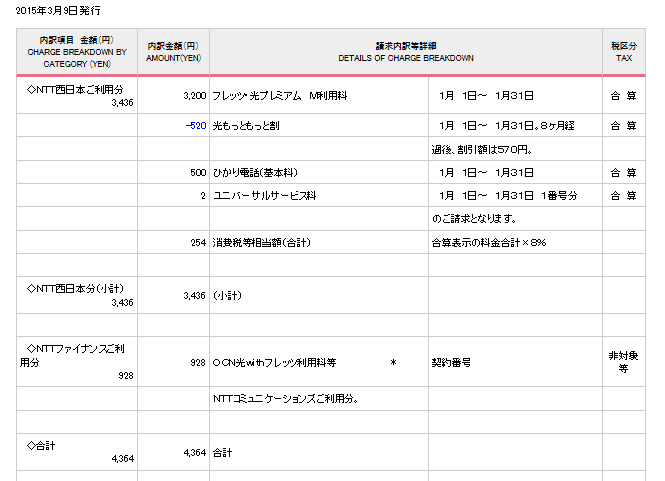The height and width of the screenshot is (481, 665).
Task: Click the 非対象等 tax classification cell
Action: pos(623,362)
